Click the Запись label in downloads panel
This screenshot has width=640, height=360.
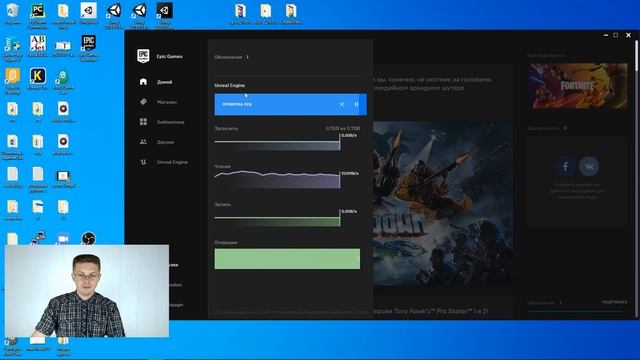point(222,204)
